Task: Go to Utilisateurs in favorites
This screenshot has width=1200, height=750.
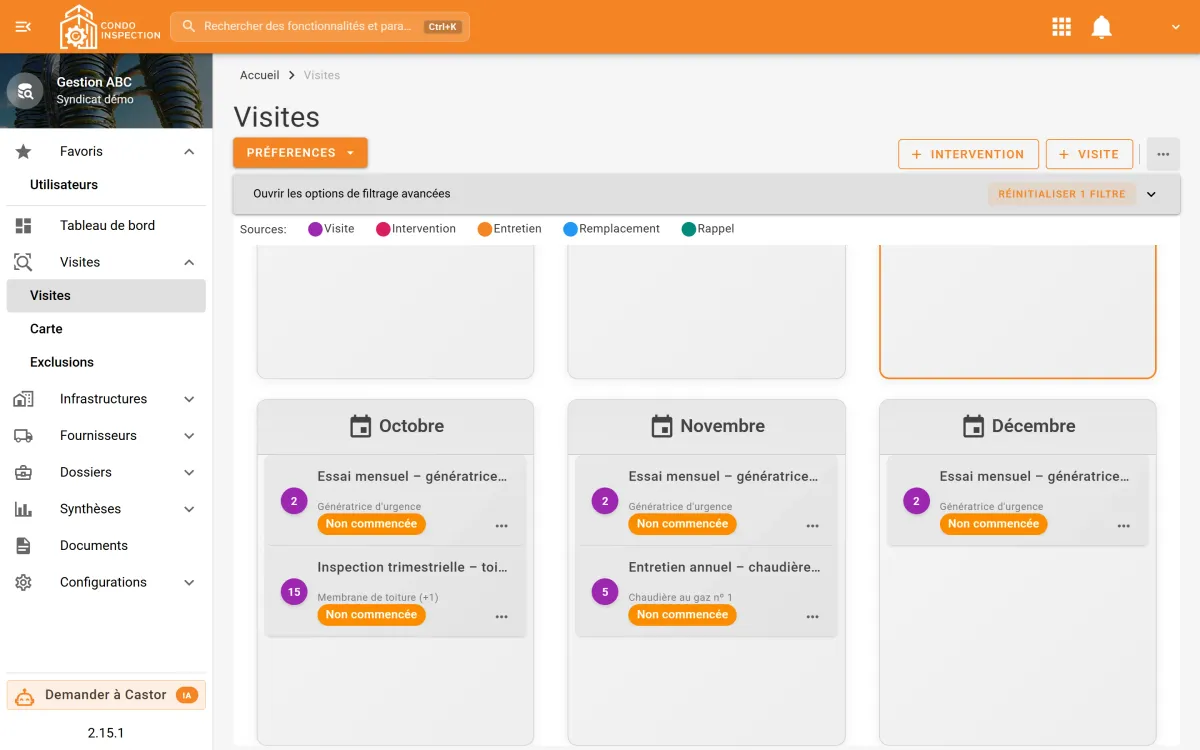Action: point(64,185)
